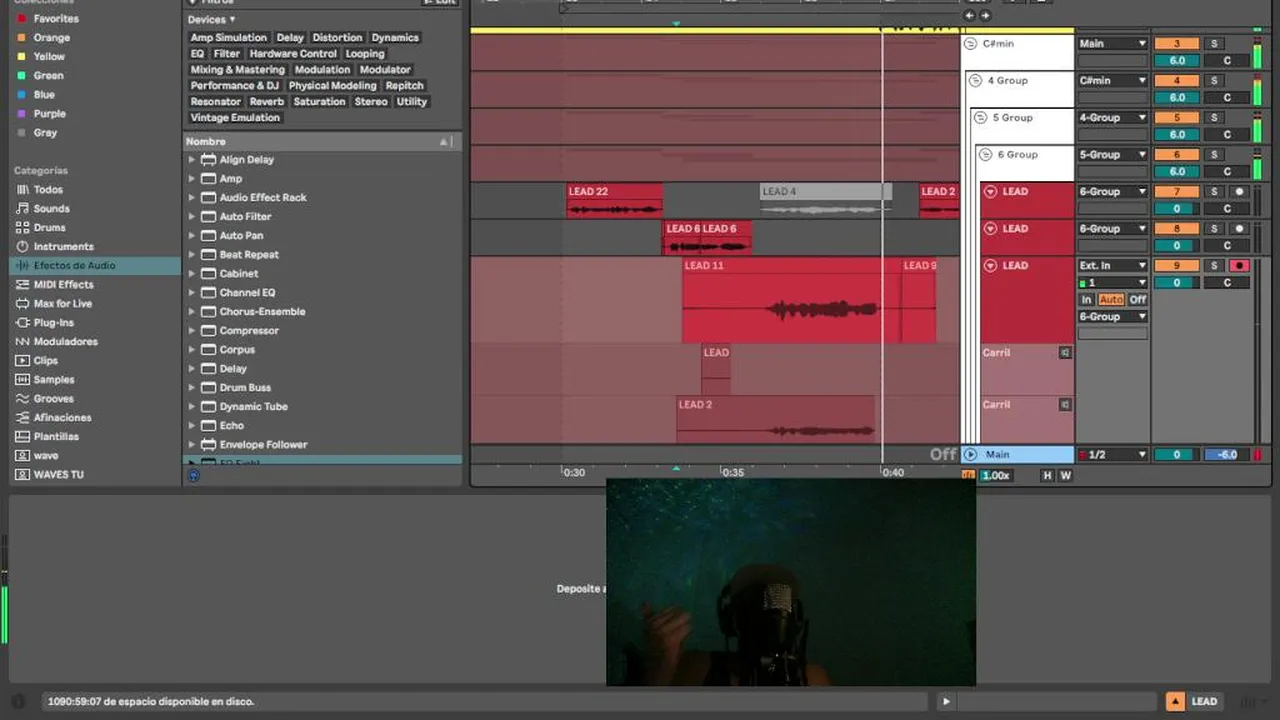Open Main track 1/2 output dropdown
The height and width of the screenshot is (720, 1280).
[x=1112, y=454]
